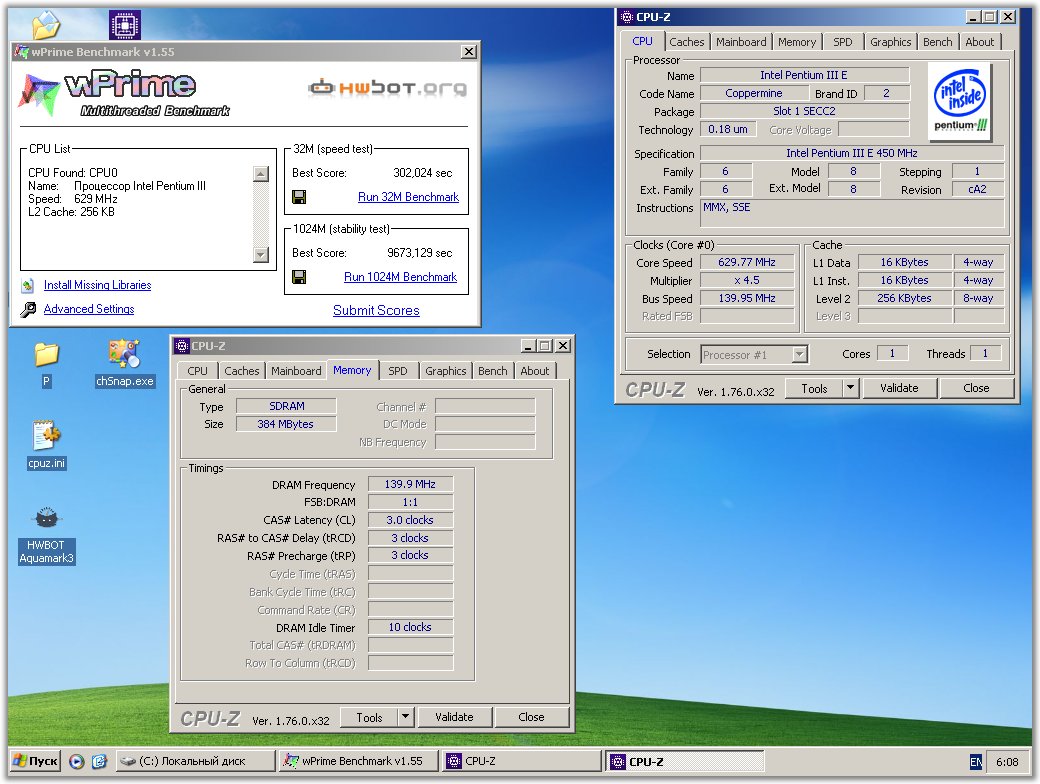This screenshot has height=784, width=1040.
Task: Switch to wPrime Benchmark v1.55 taskbar button
Action: (359, 761)
